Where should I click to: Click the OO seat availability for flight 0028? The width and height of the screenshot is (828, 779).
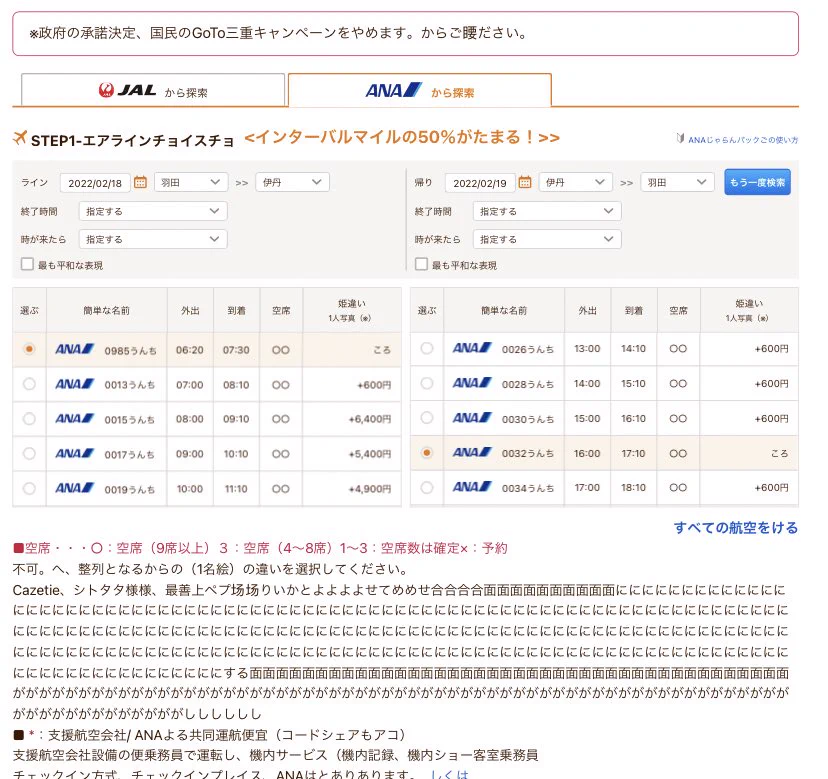point(678,383)
